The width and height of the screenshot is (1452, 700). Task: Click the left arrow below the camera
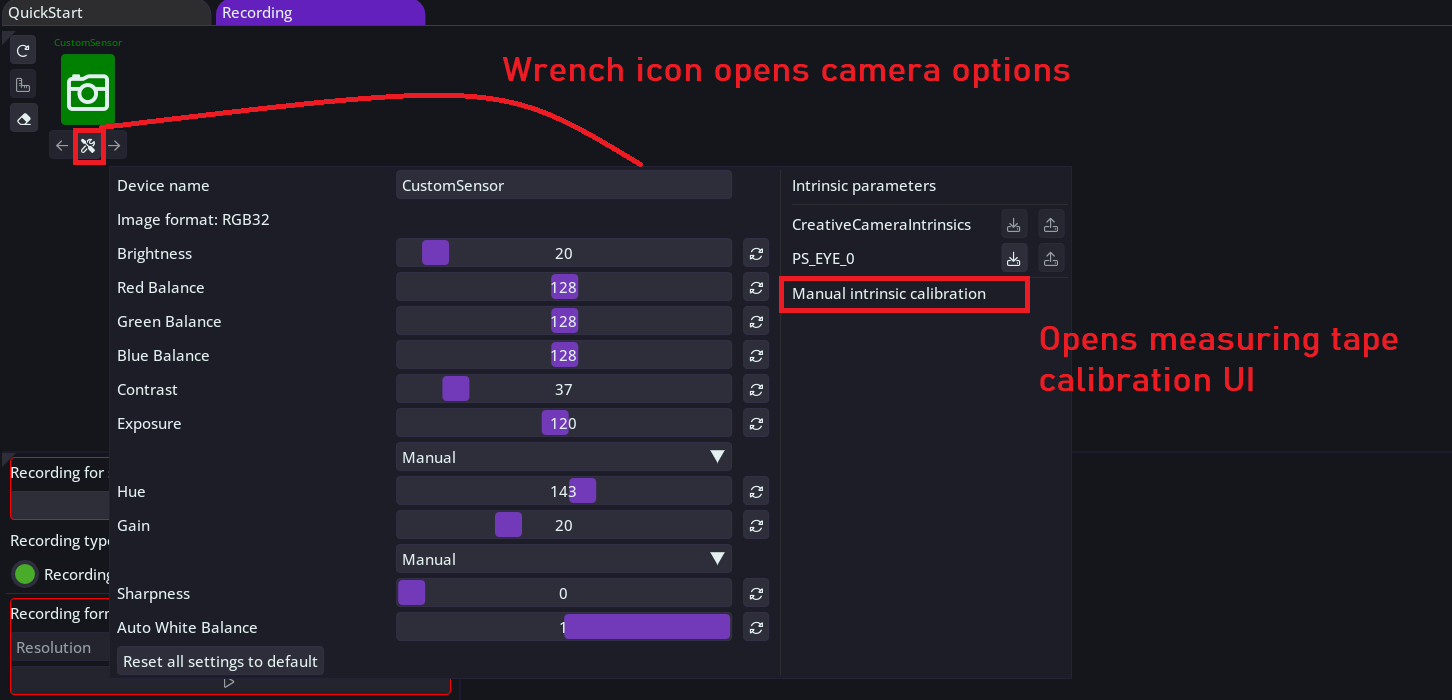[62, 146]
